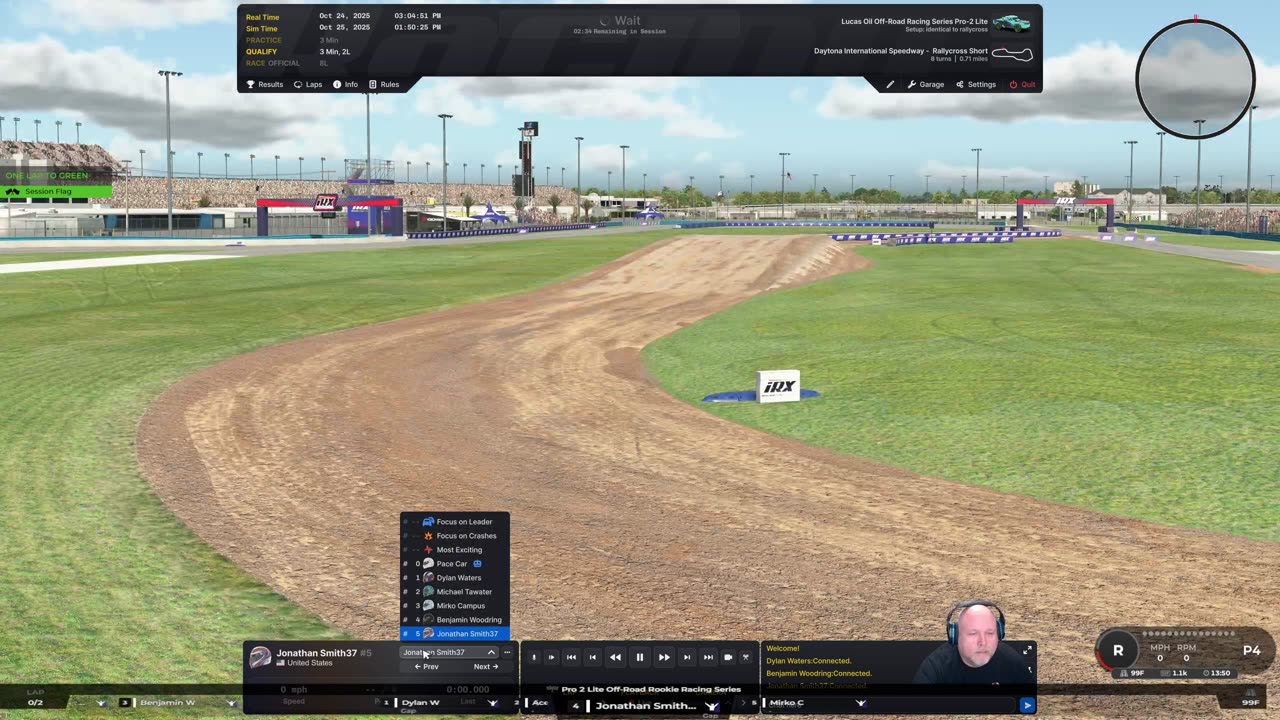Open the camera tool settings icon
This screenshot has width=1280, height=720.
point(745,657)
